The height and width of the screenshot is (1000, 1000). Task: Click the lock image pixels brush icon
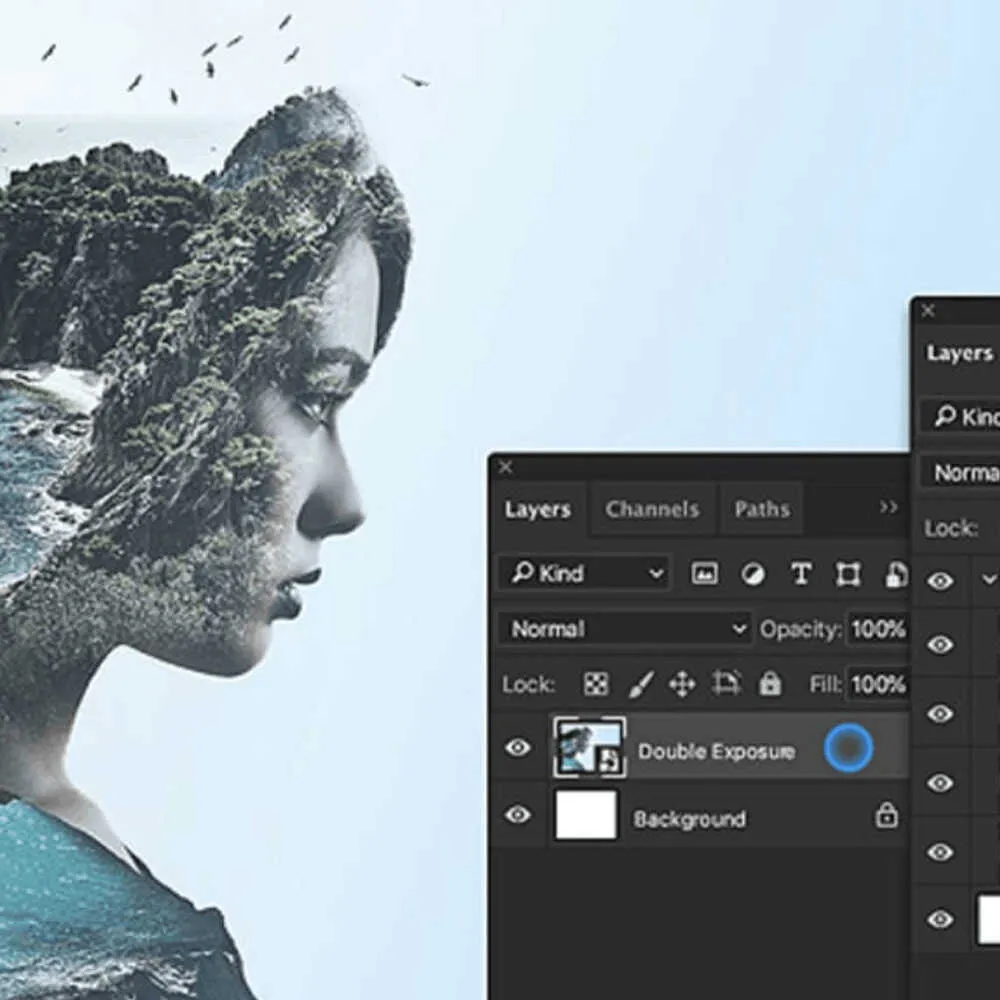point(640,685)
